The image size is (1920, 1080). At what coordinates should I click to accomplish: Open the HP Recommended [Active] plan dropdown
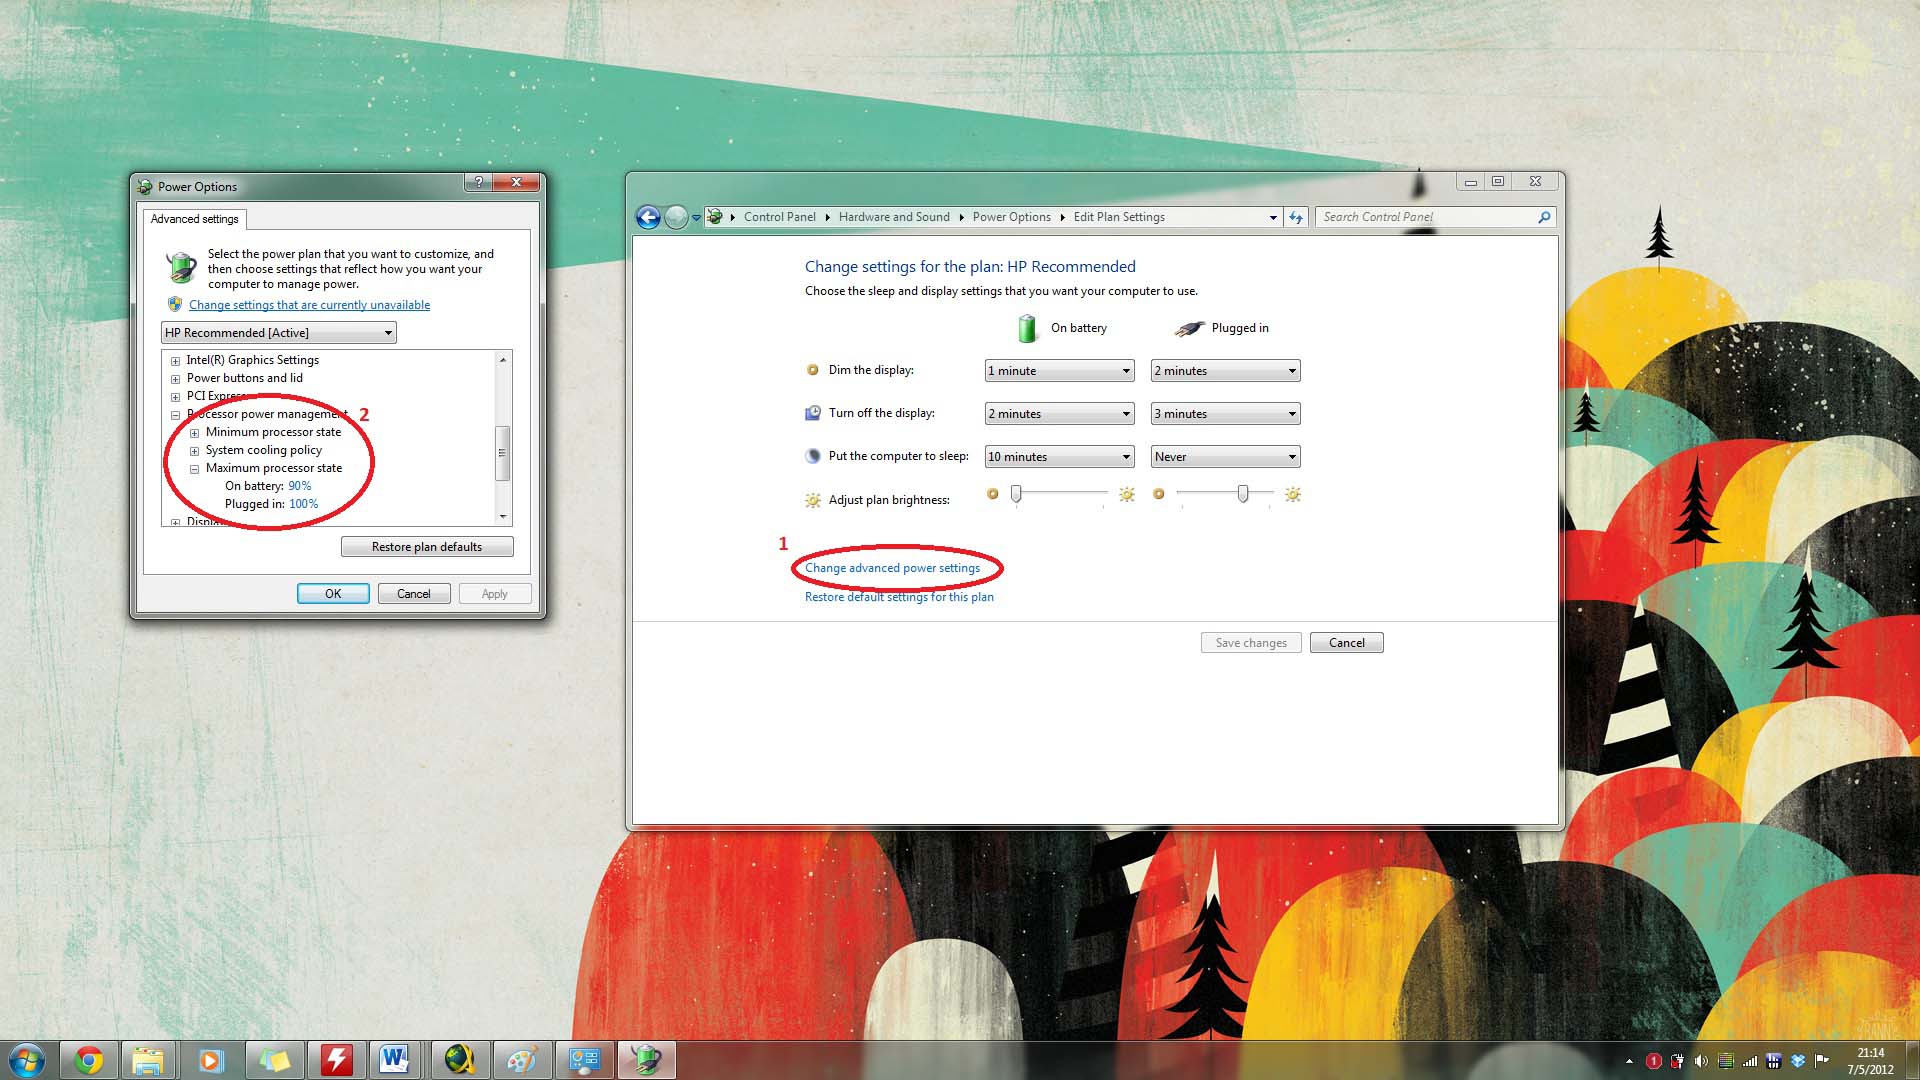click(279, 333)
